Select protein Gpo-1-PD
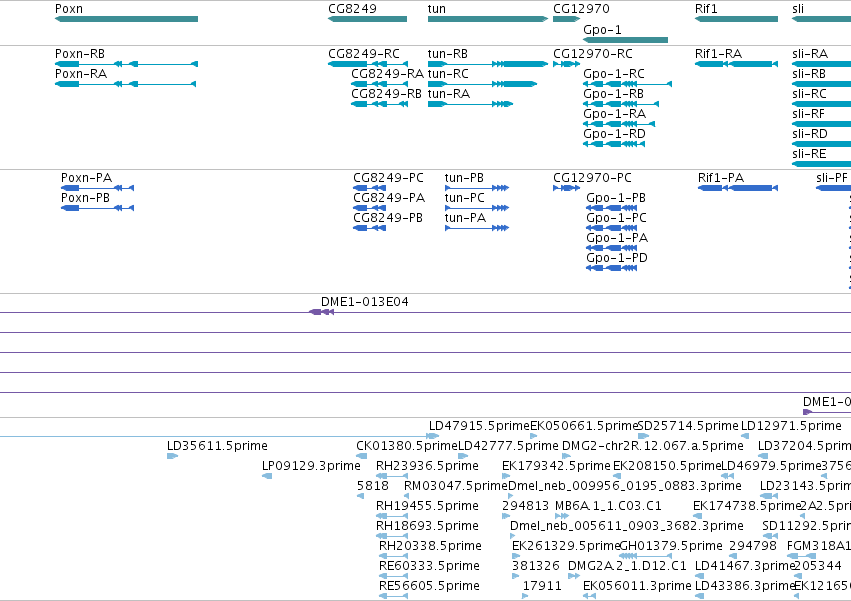 coord(617,258)
